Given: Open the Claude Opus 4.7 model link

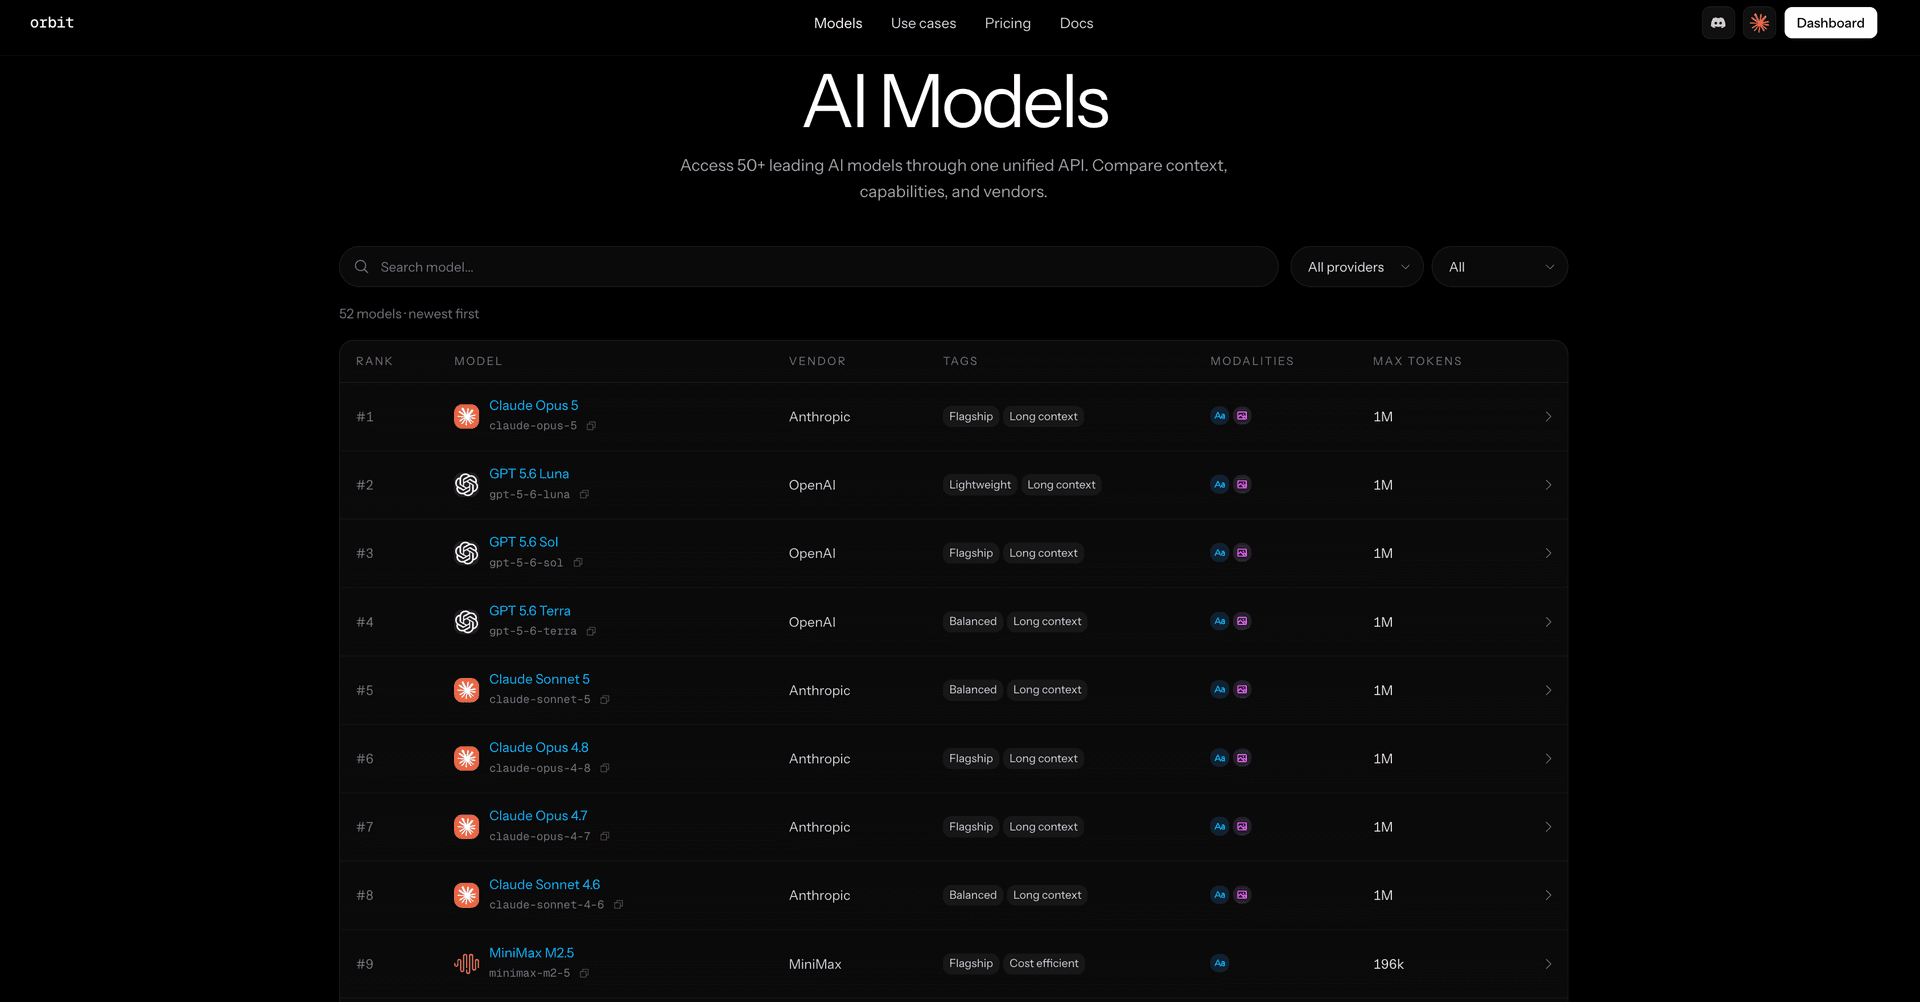Looking at the screenshot, I should coord(538,816).
